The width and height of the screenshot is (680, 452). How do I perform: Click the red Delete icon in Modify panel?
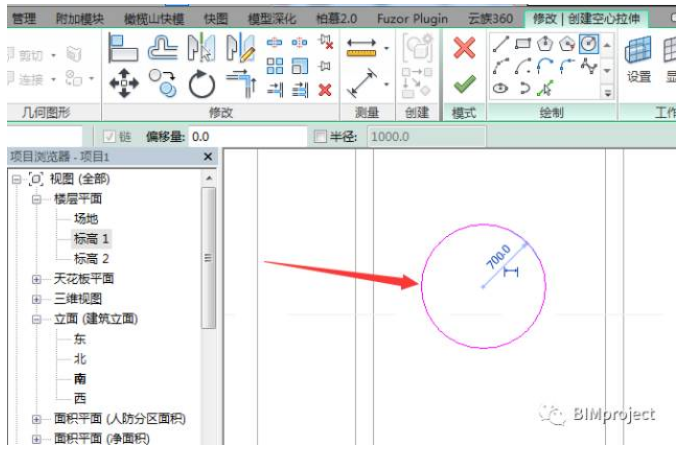325,90
